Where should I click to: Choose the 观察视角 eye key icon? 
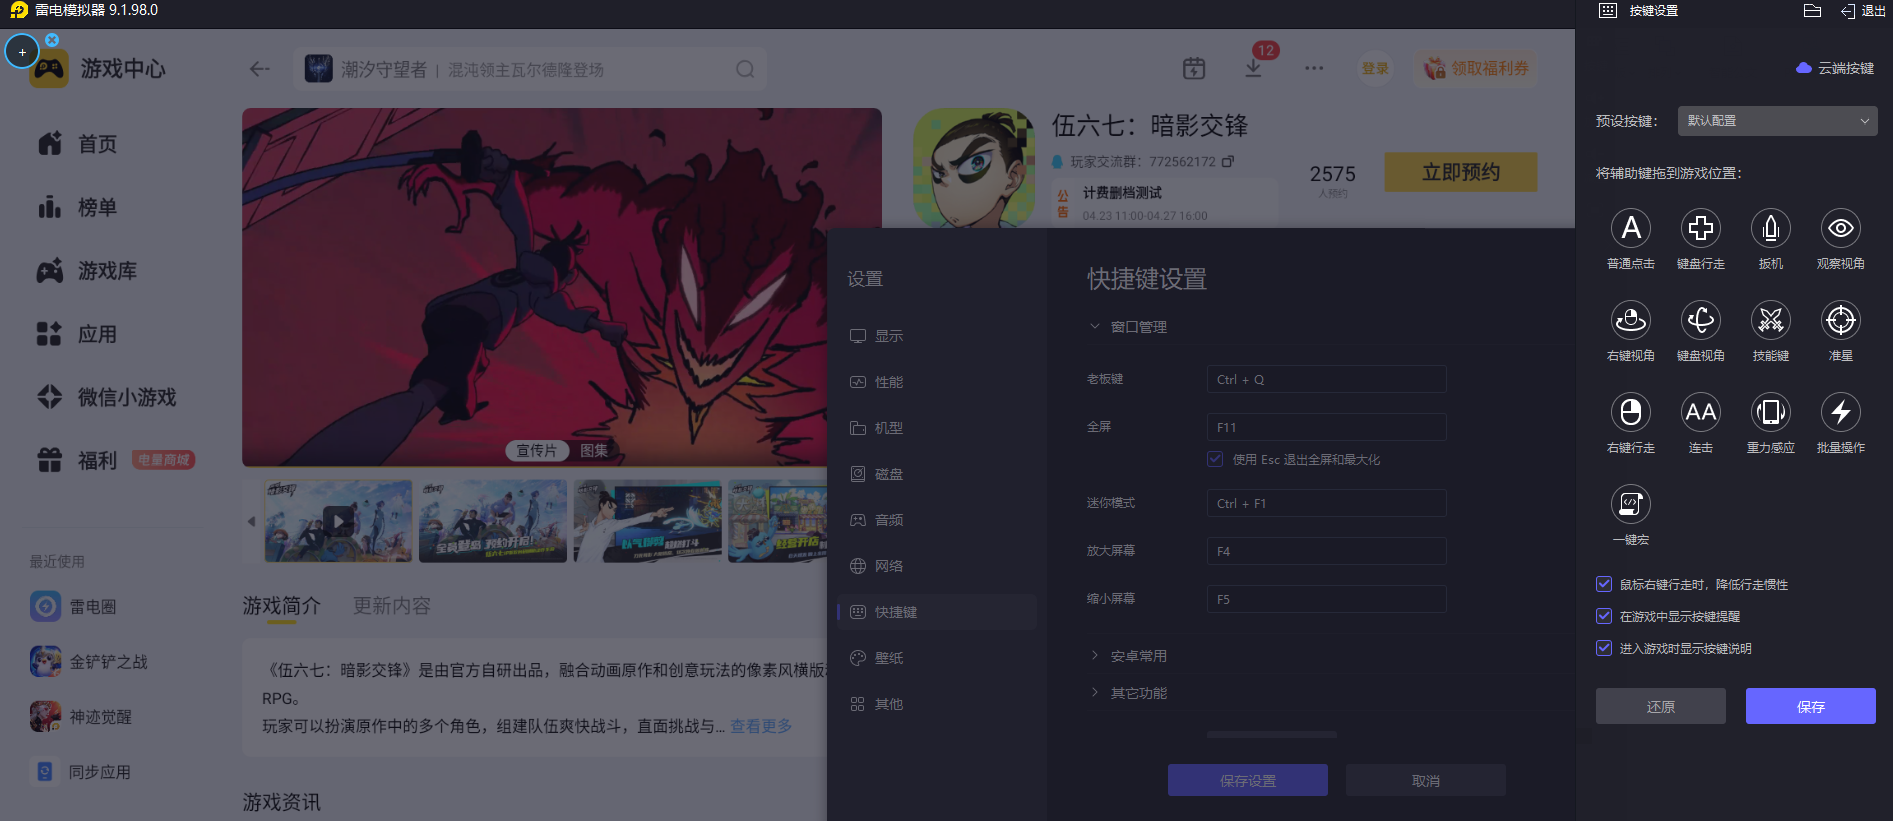click(x=1841, y=229)
